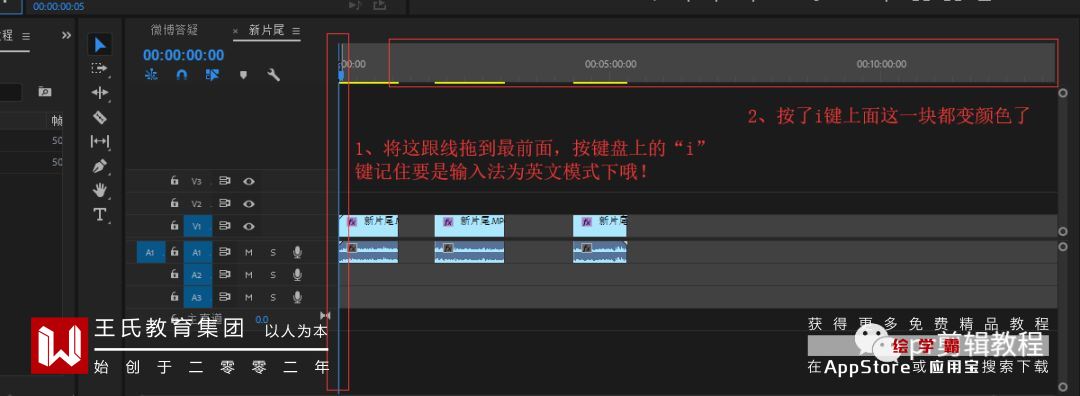Toggle the lock on track V3
The image size is (1080, 396).
[175, 181]
